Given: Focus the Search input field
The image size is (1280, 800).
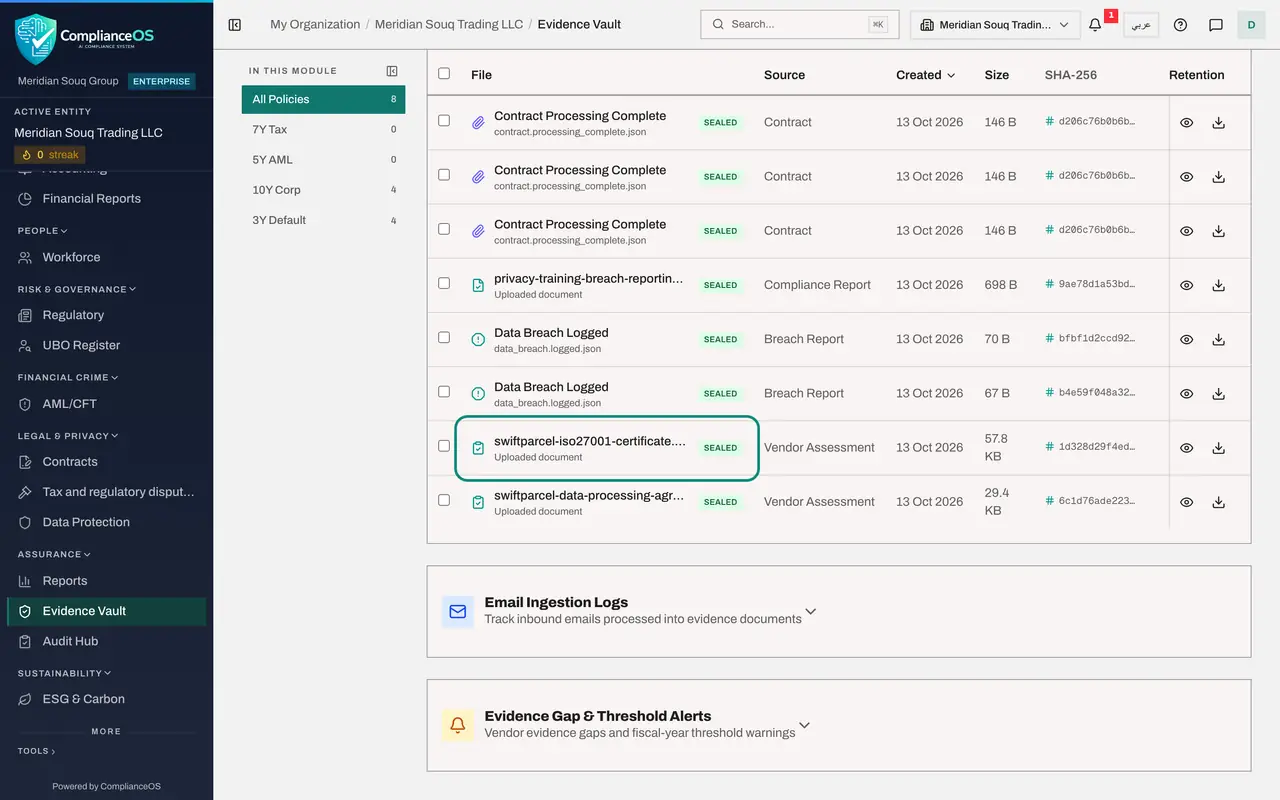Looking at the screenshot, I should click(799, 24).
